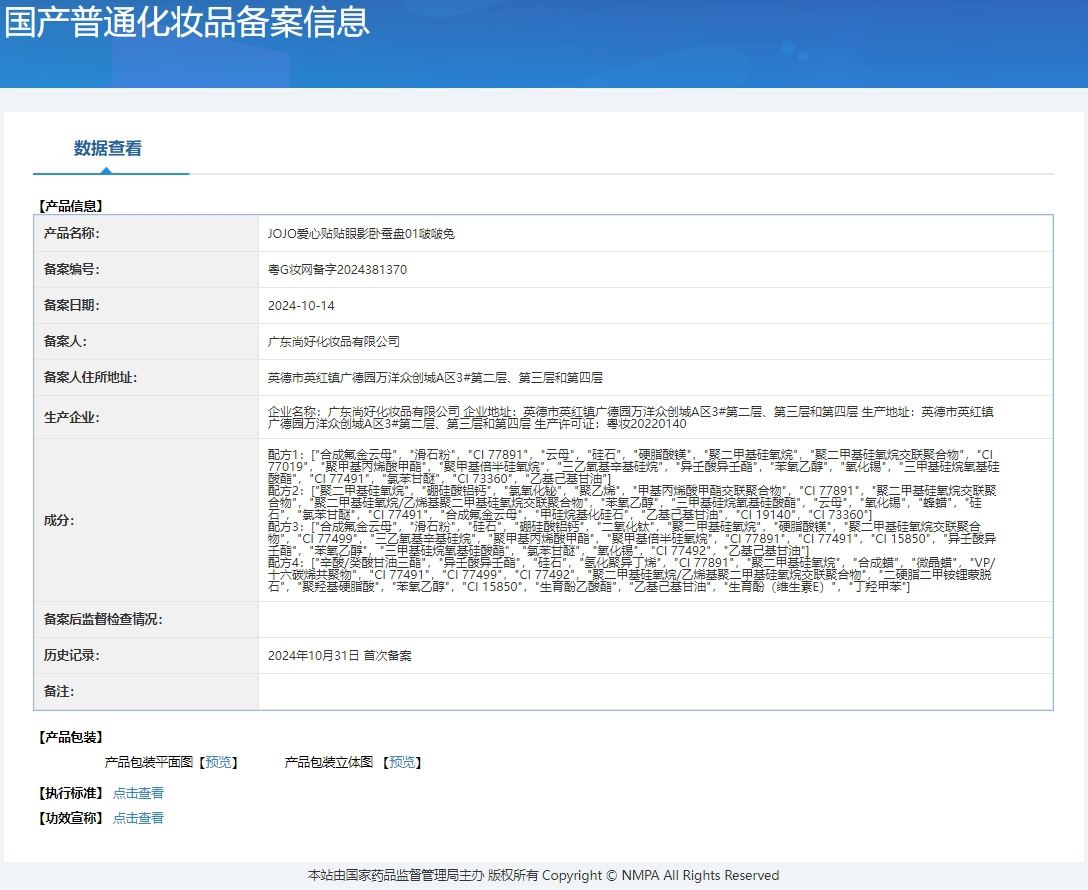Select the 生产许可证 粤妆20220140 text
Viewport: 1088px width, 890px height.
click(610, 424)
